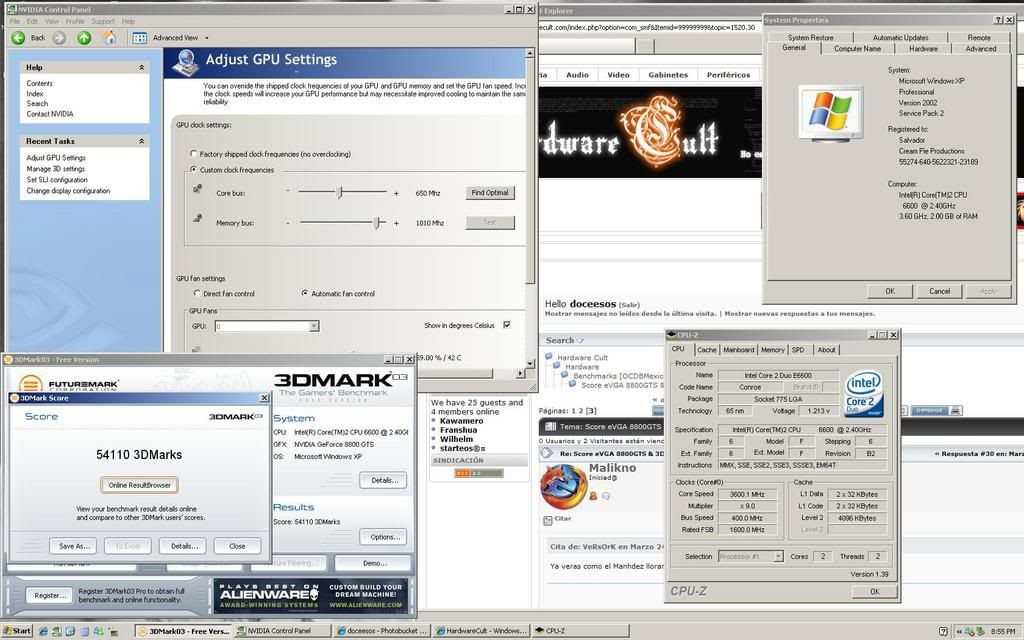The width and height of the screenshot is (1024, 640).
Task: Open the GPU fans dropdown list
Action: [314, 326]
